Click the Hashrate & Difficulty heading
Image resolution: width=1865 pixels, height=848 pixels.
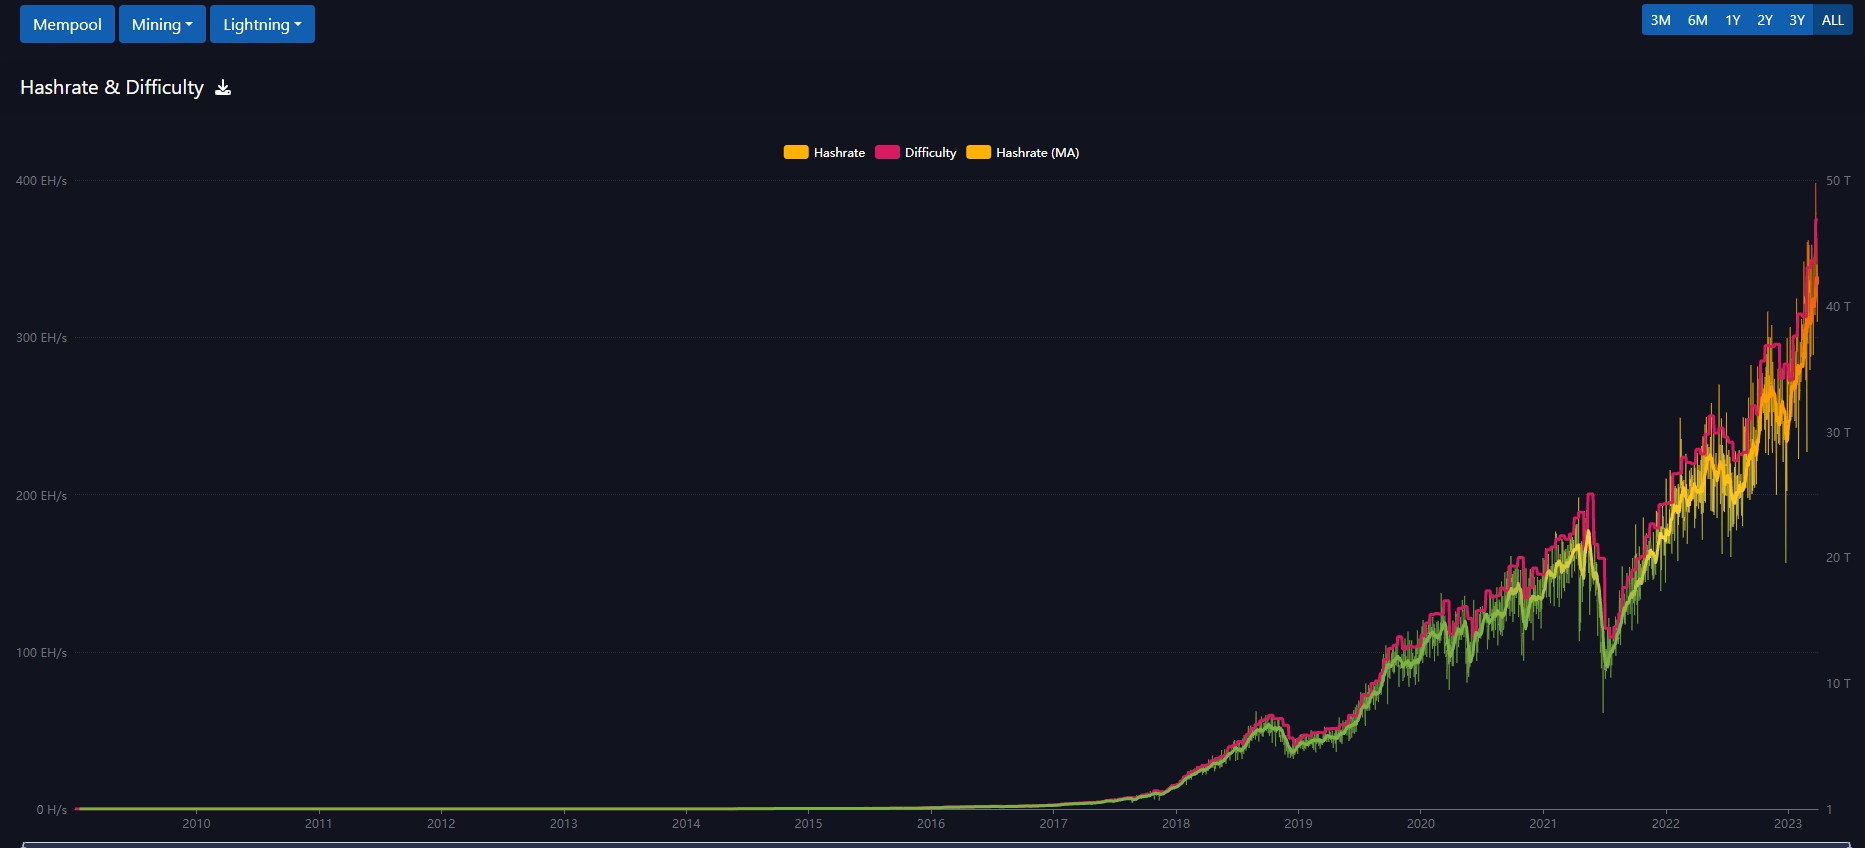pos(112,88)
